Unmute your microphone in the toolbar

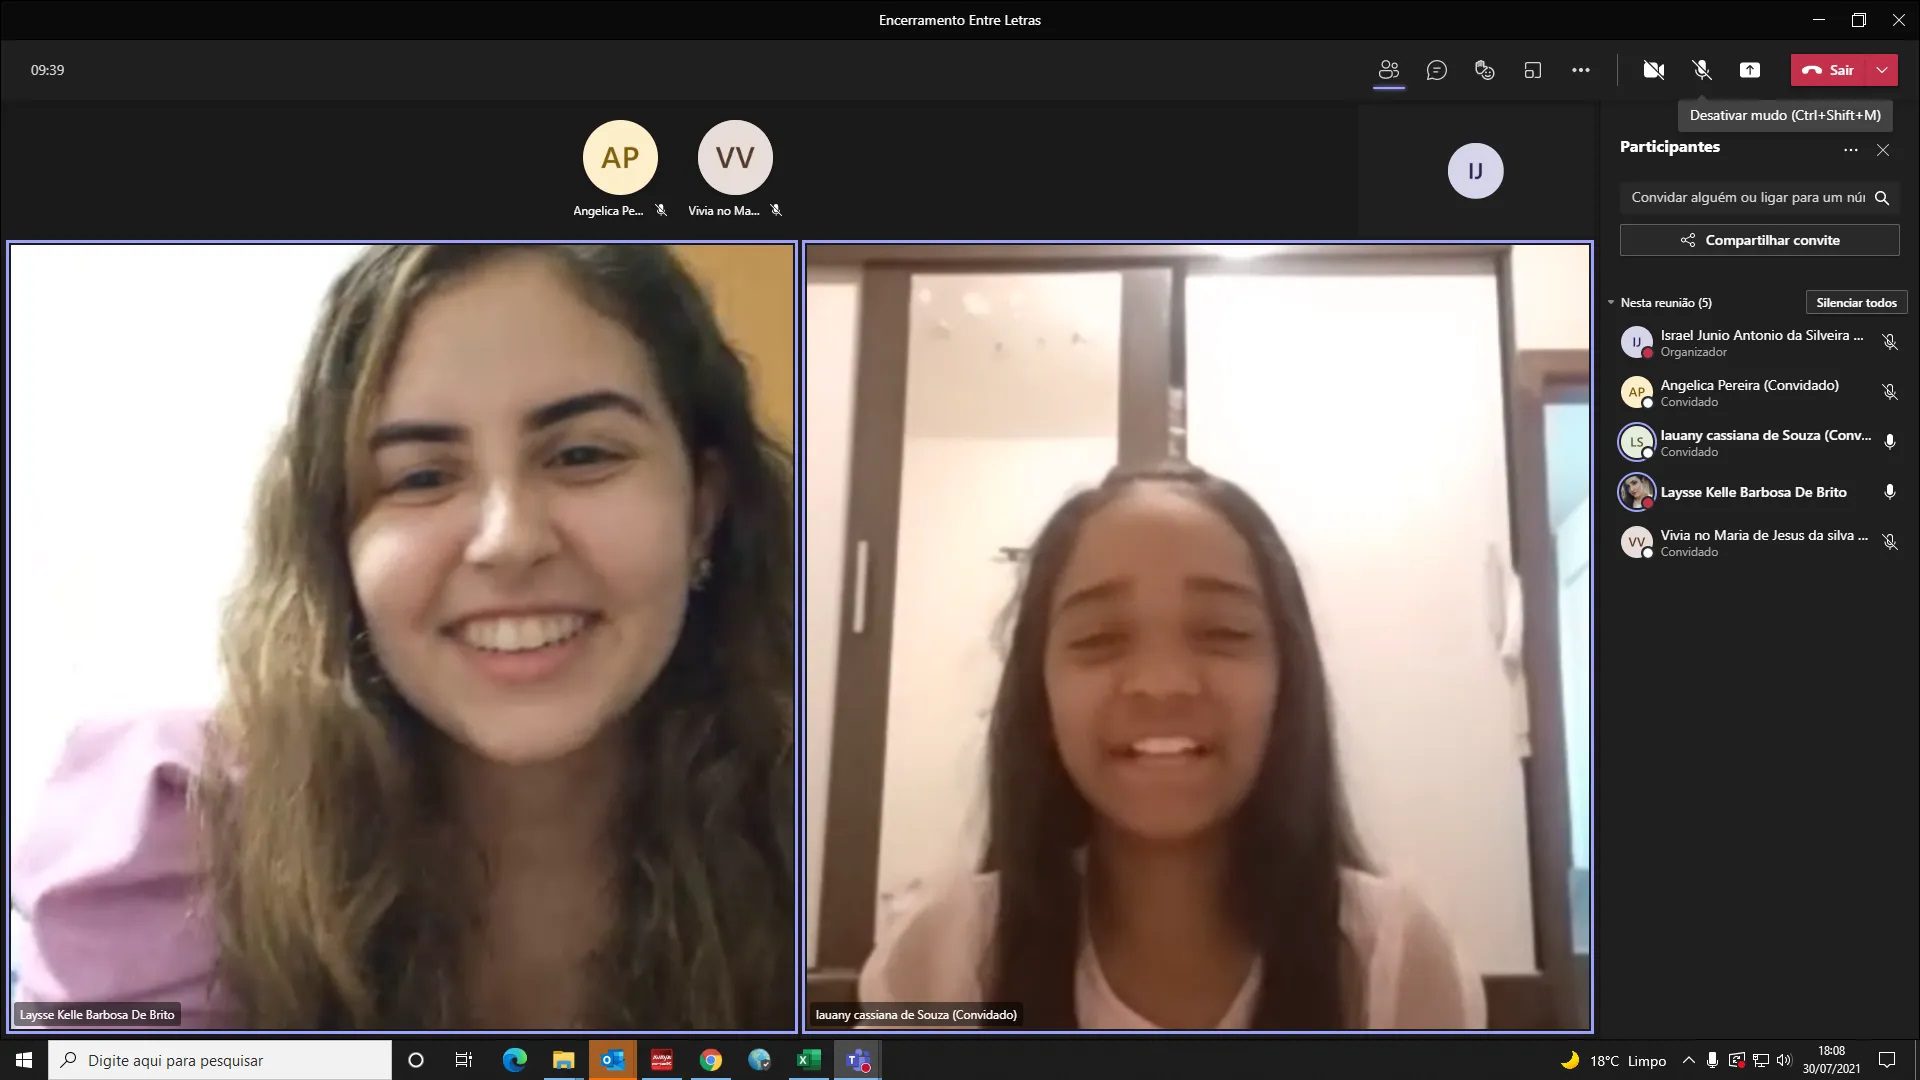[x=1701, y=70]
